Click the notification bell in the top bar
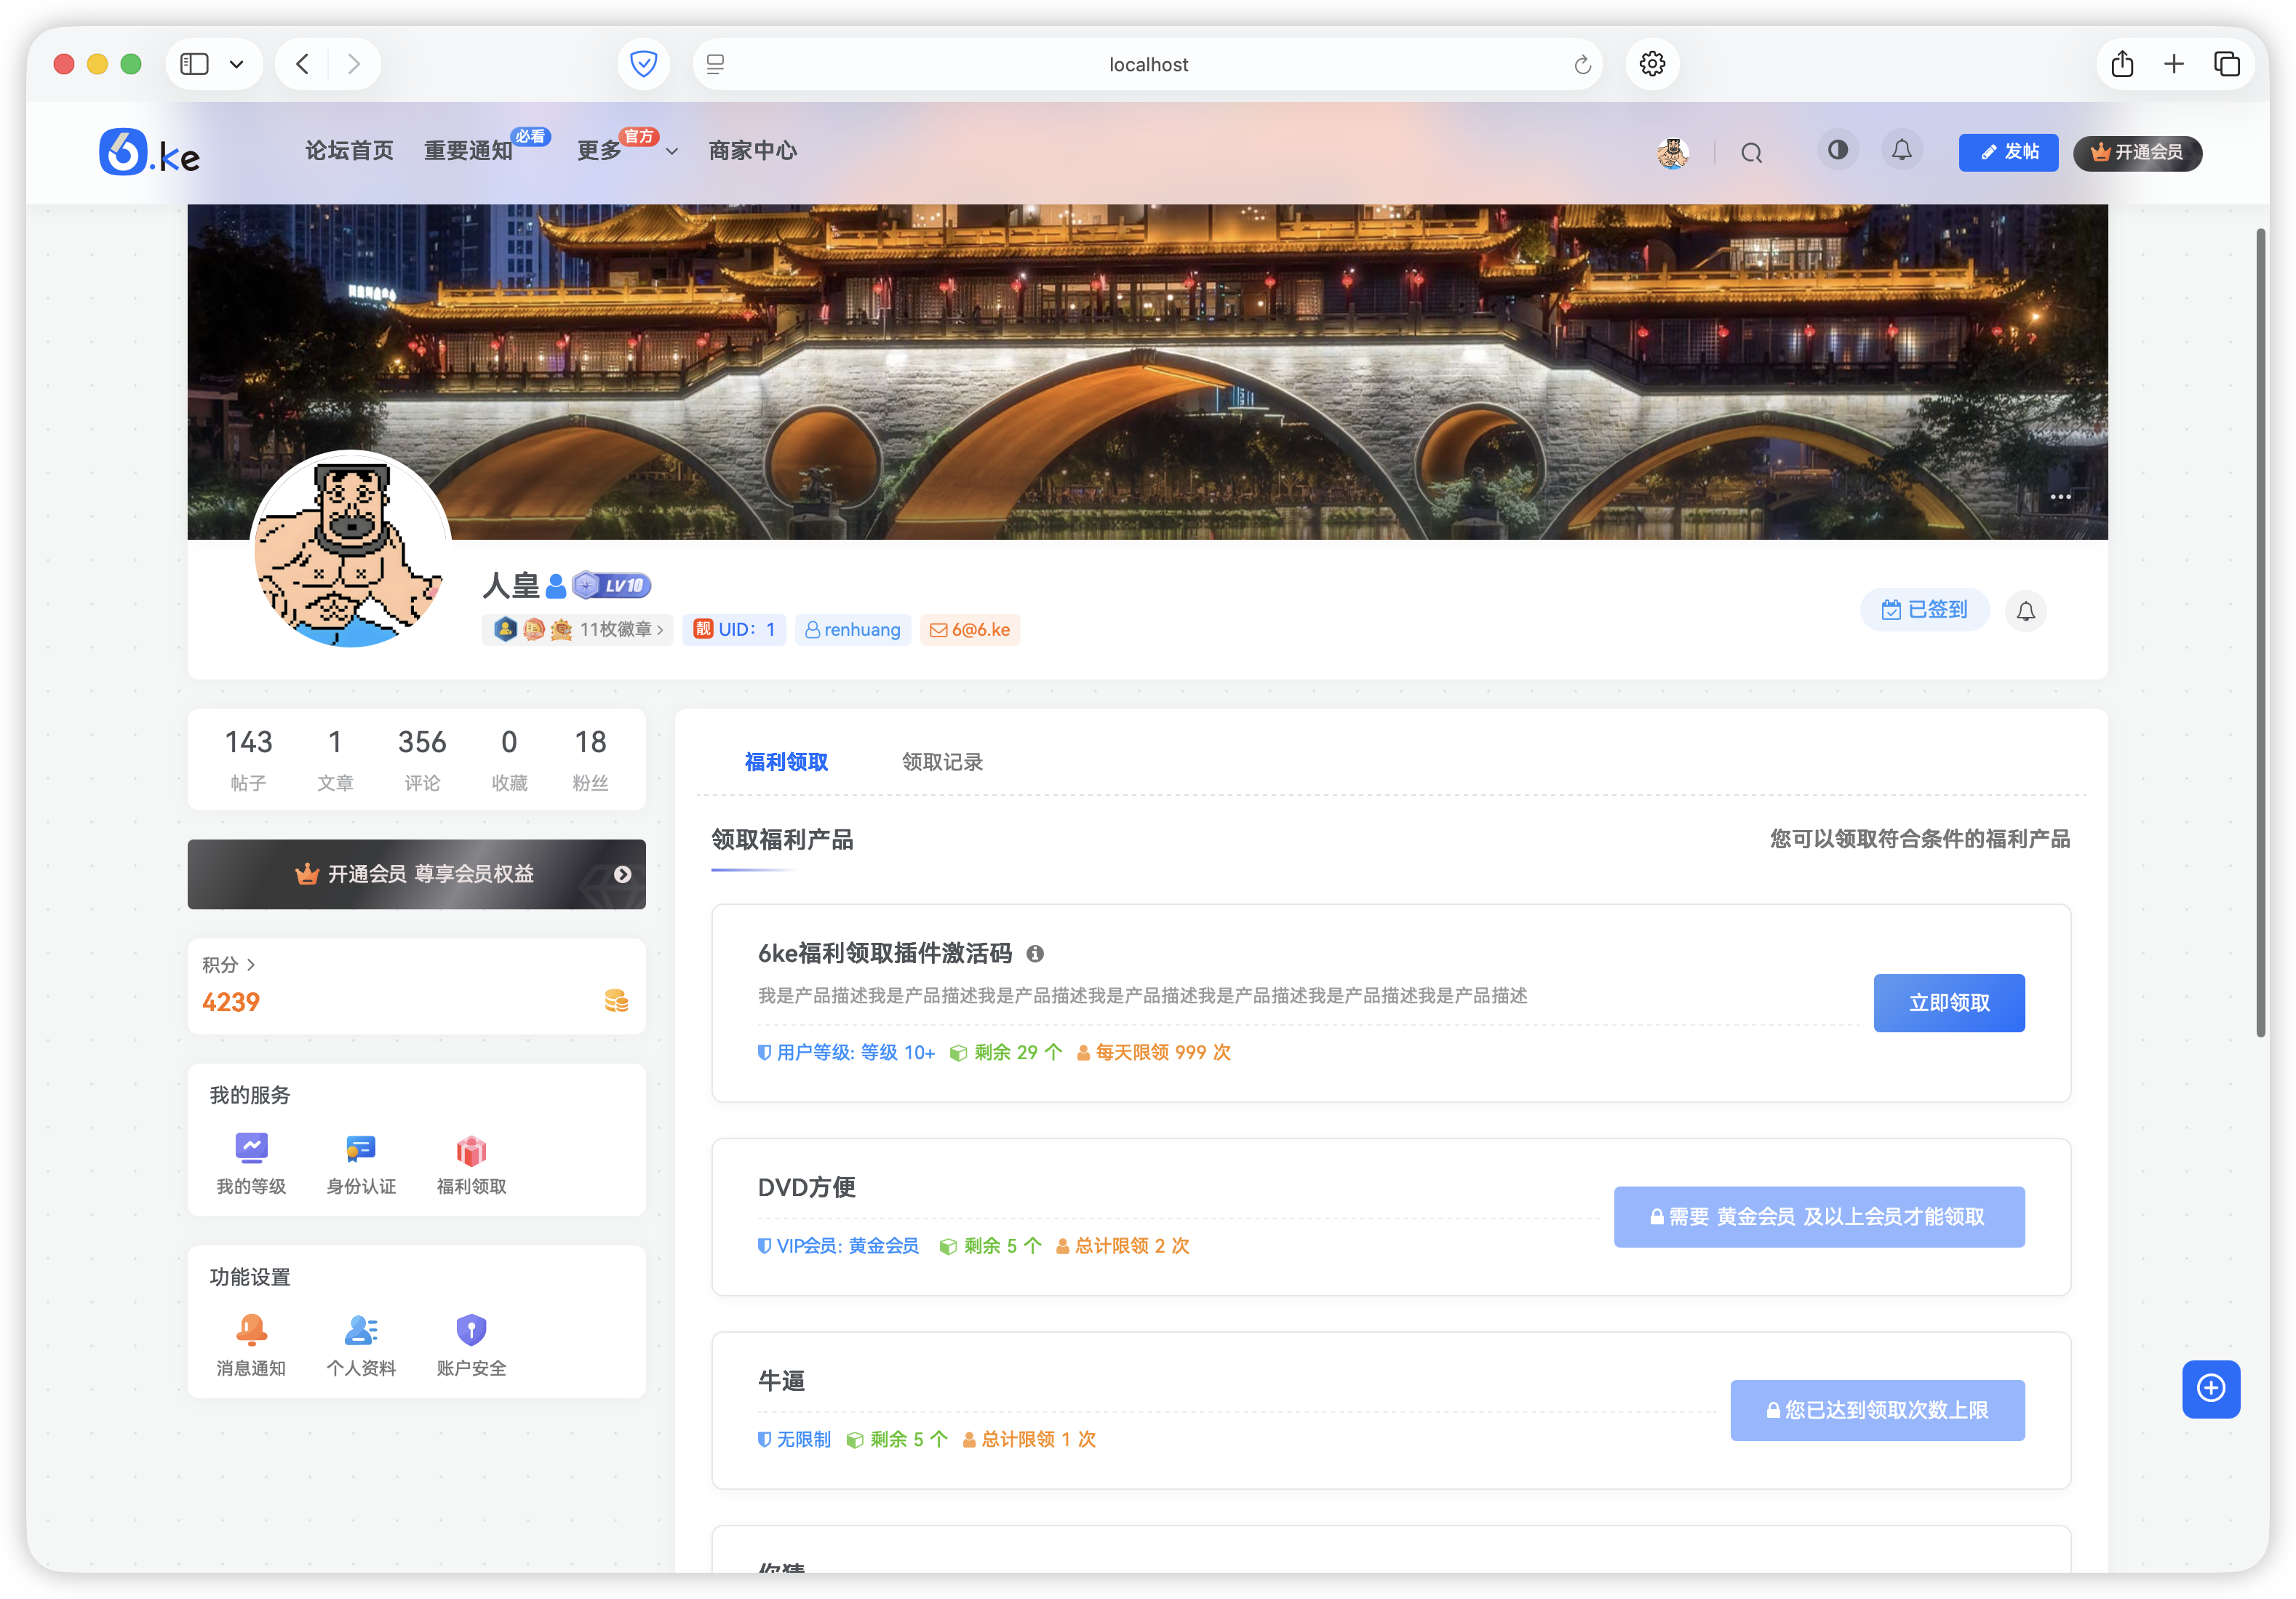 pyautogui.click(x=1902, y=151)
